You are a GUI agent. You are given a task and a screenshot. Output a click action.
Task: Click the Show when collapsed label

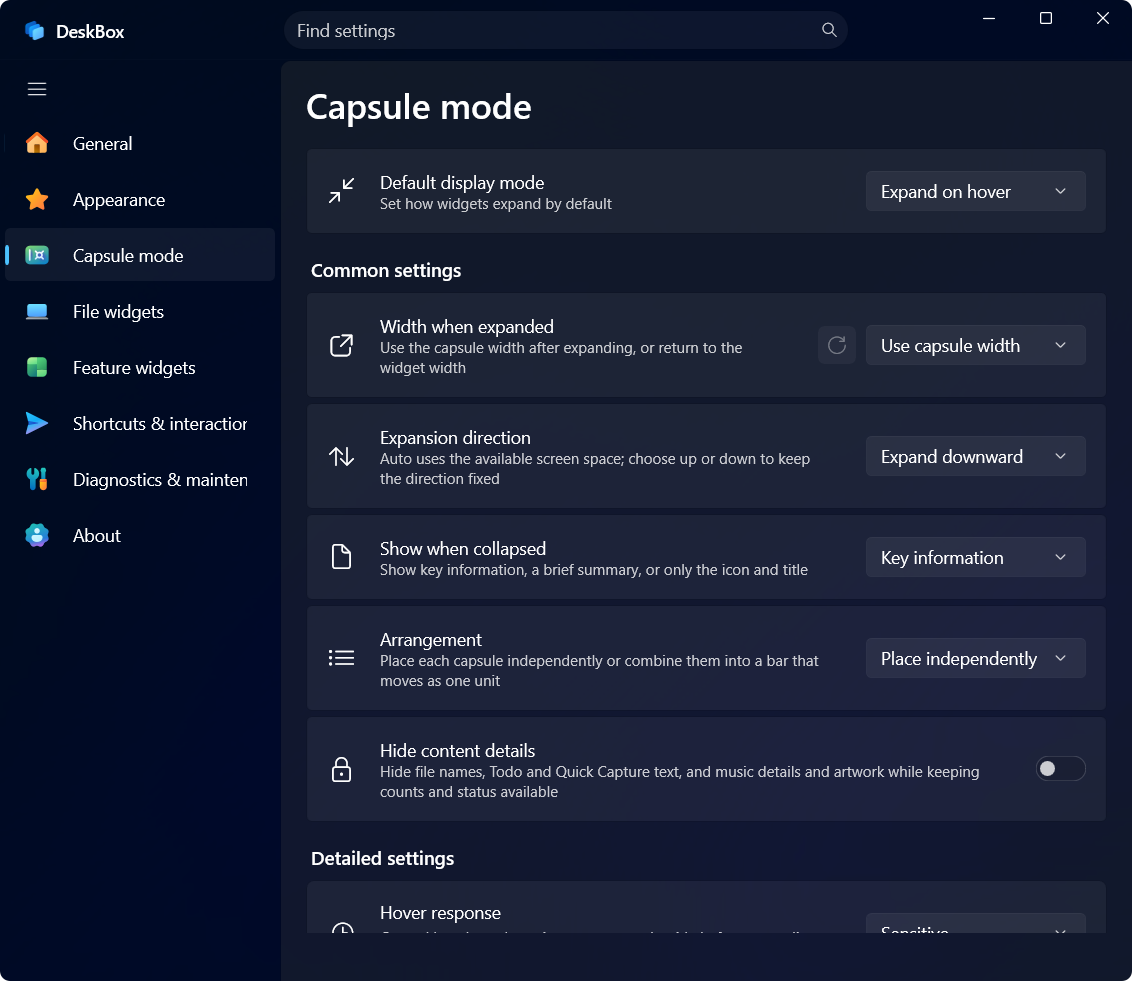463,549
